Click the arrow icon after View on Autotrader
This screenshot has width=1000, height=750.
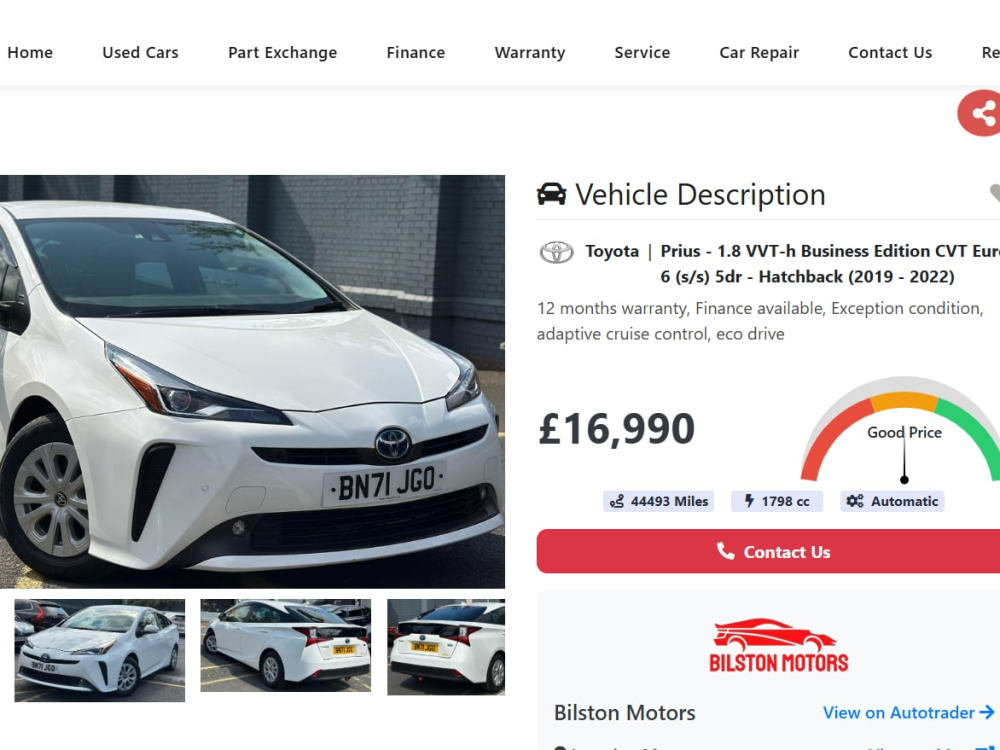[x=987, y=712]
